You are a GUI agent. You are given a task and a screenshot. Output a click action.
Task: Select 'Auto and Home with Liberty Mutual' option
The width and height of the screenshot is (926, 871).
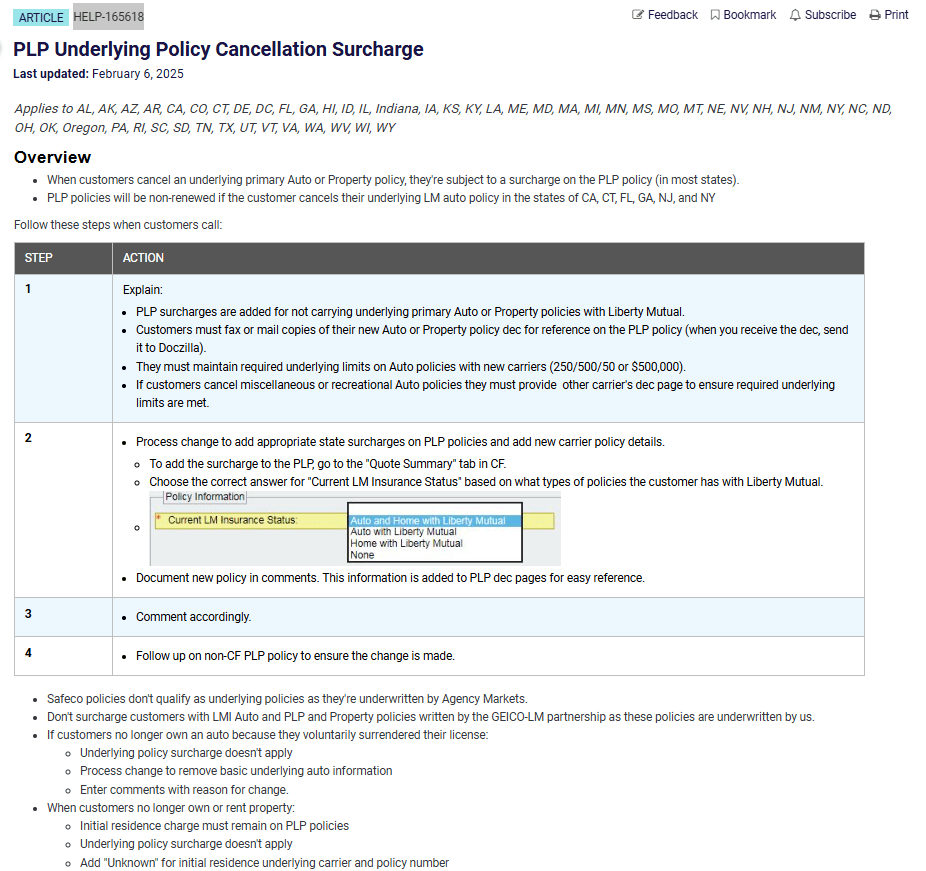(x=435, y=521)
